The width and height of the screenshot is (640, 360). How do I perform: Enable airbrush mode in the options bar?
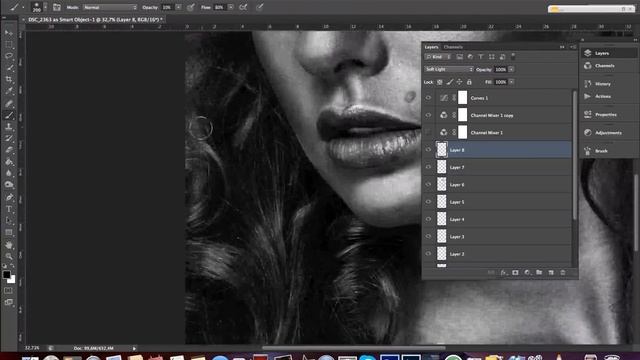click(243, 7)
